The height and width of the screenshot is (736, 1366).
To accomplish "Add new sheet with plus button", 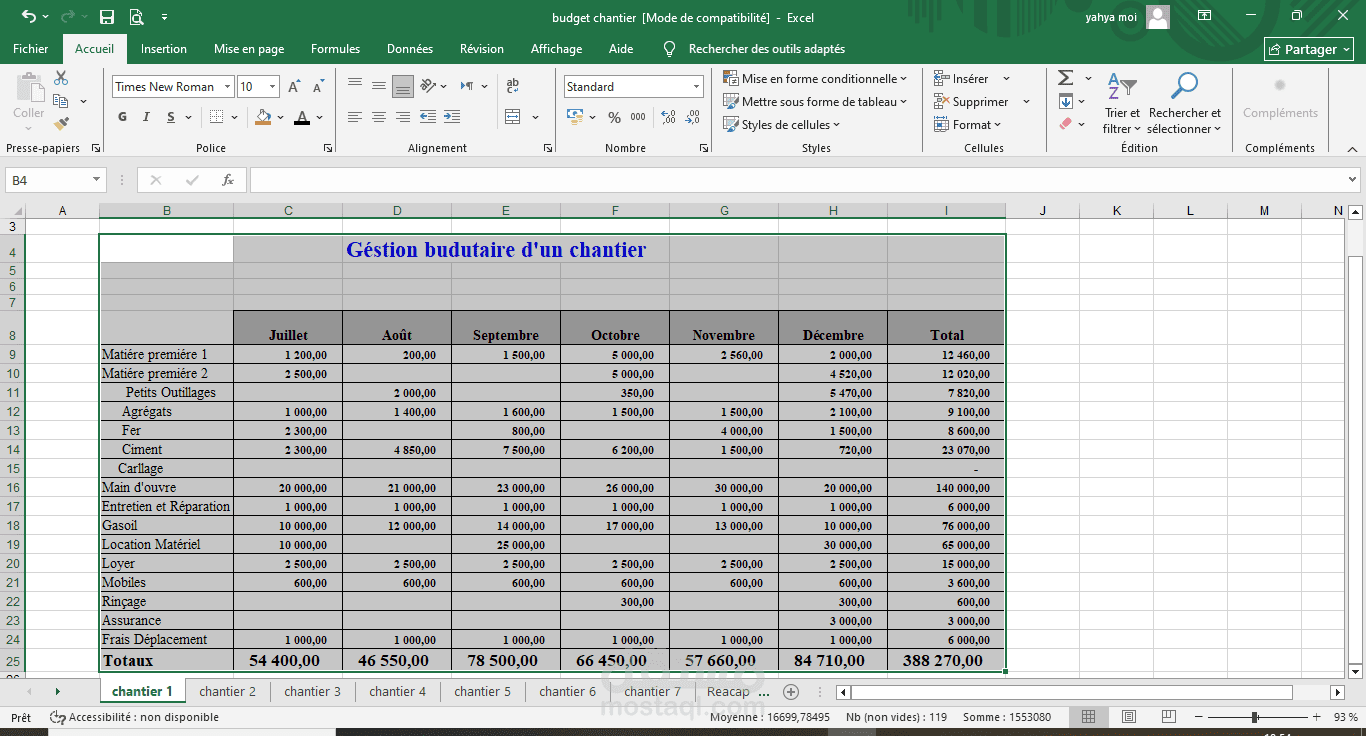I will 790,691.
